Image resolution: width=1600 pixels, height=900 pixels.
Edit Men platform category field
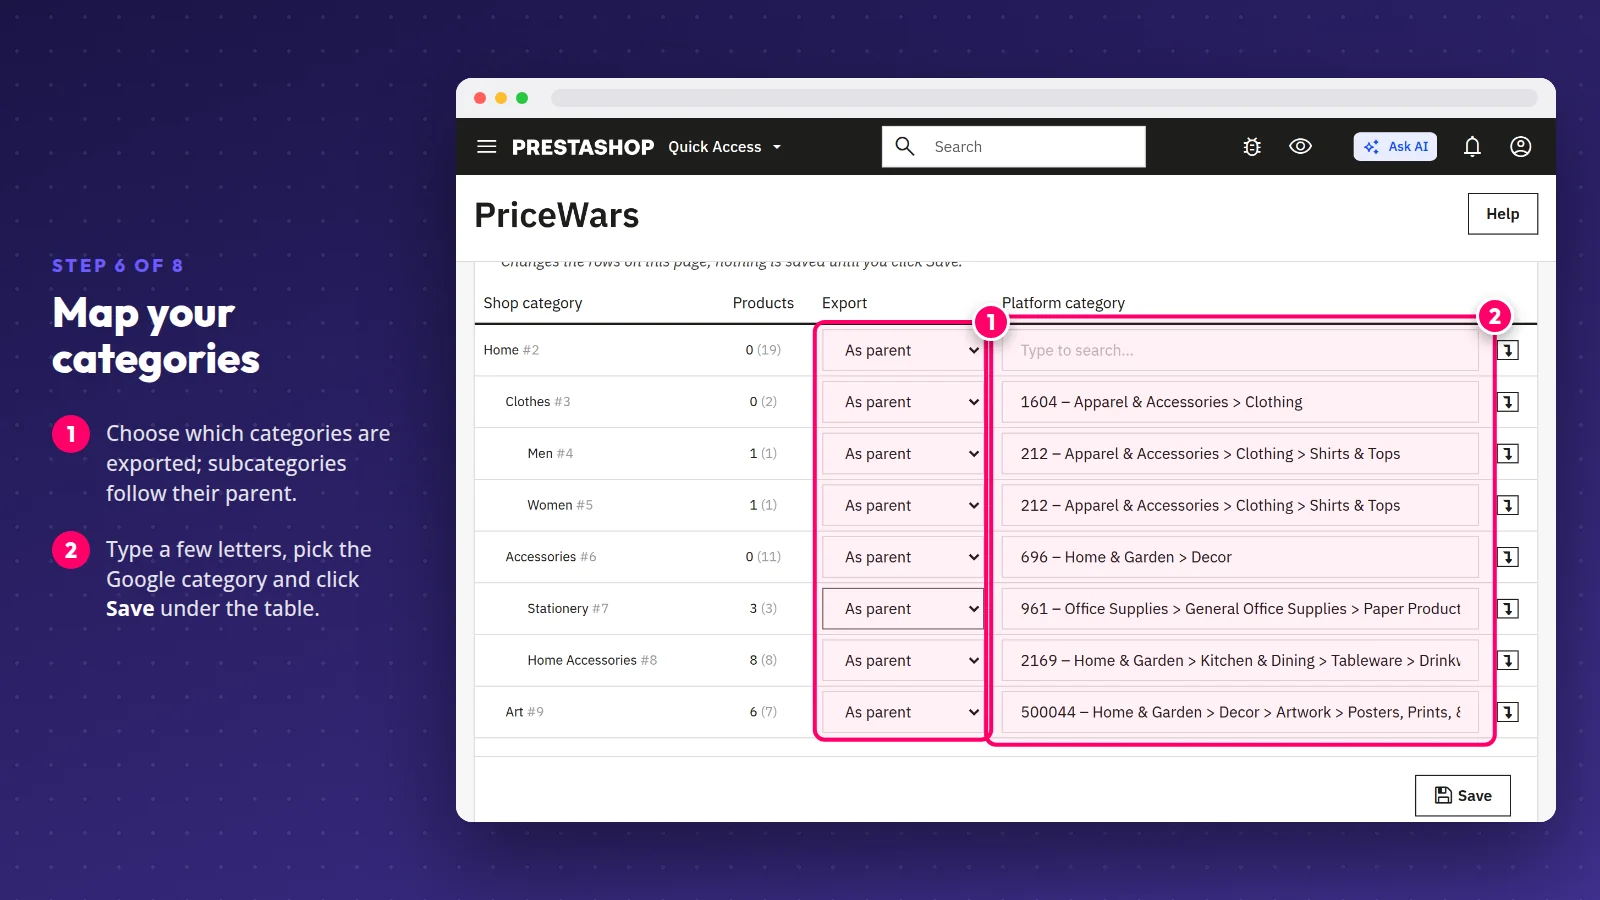[1240, 454]
